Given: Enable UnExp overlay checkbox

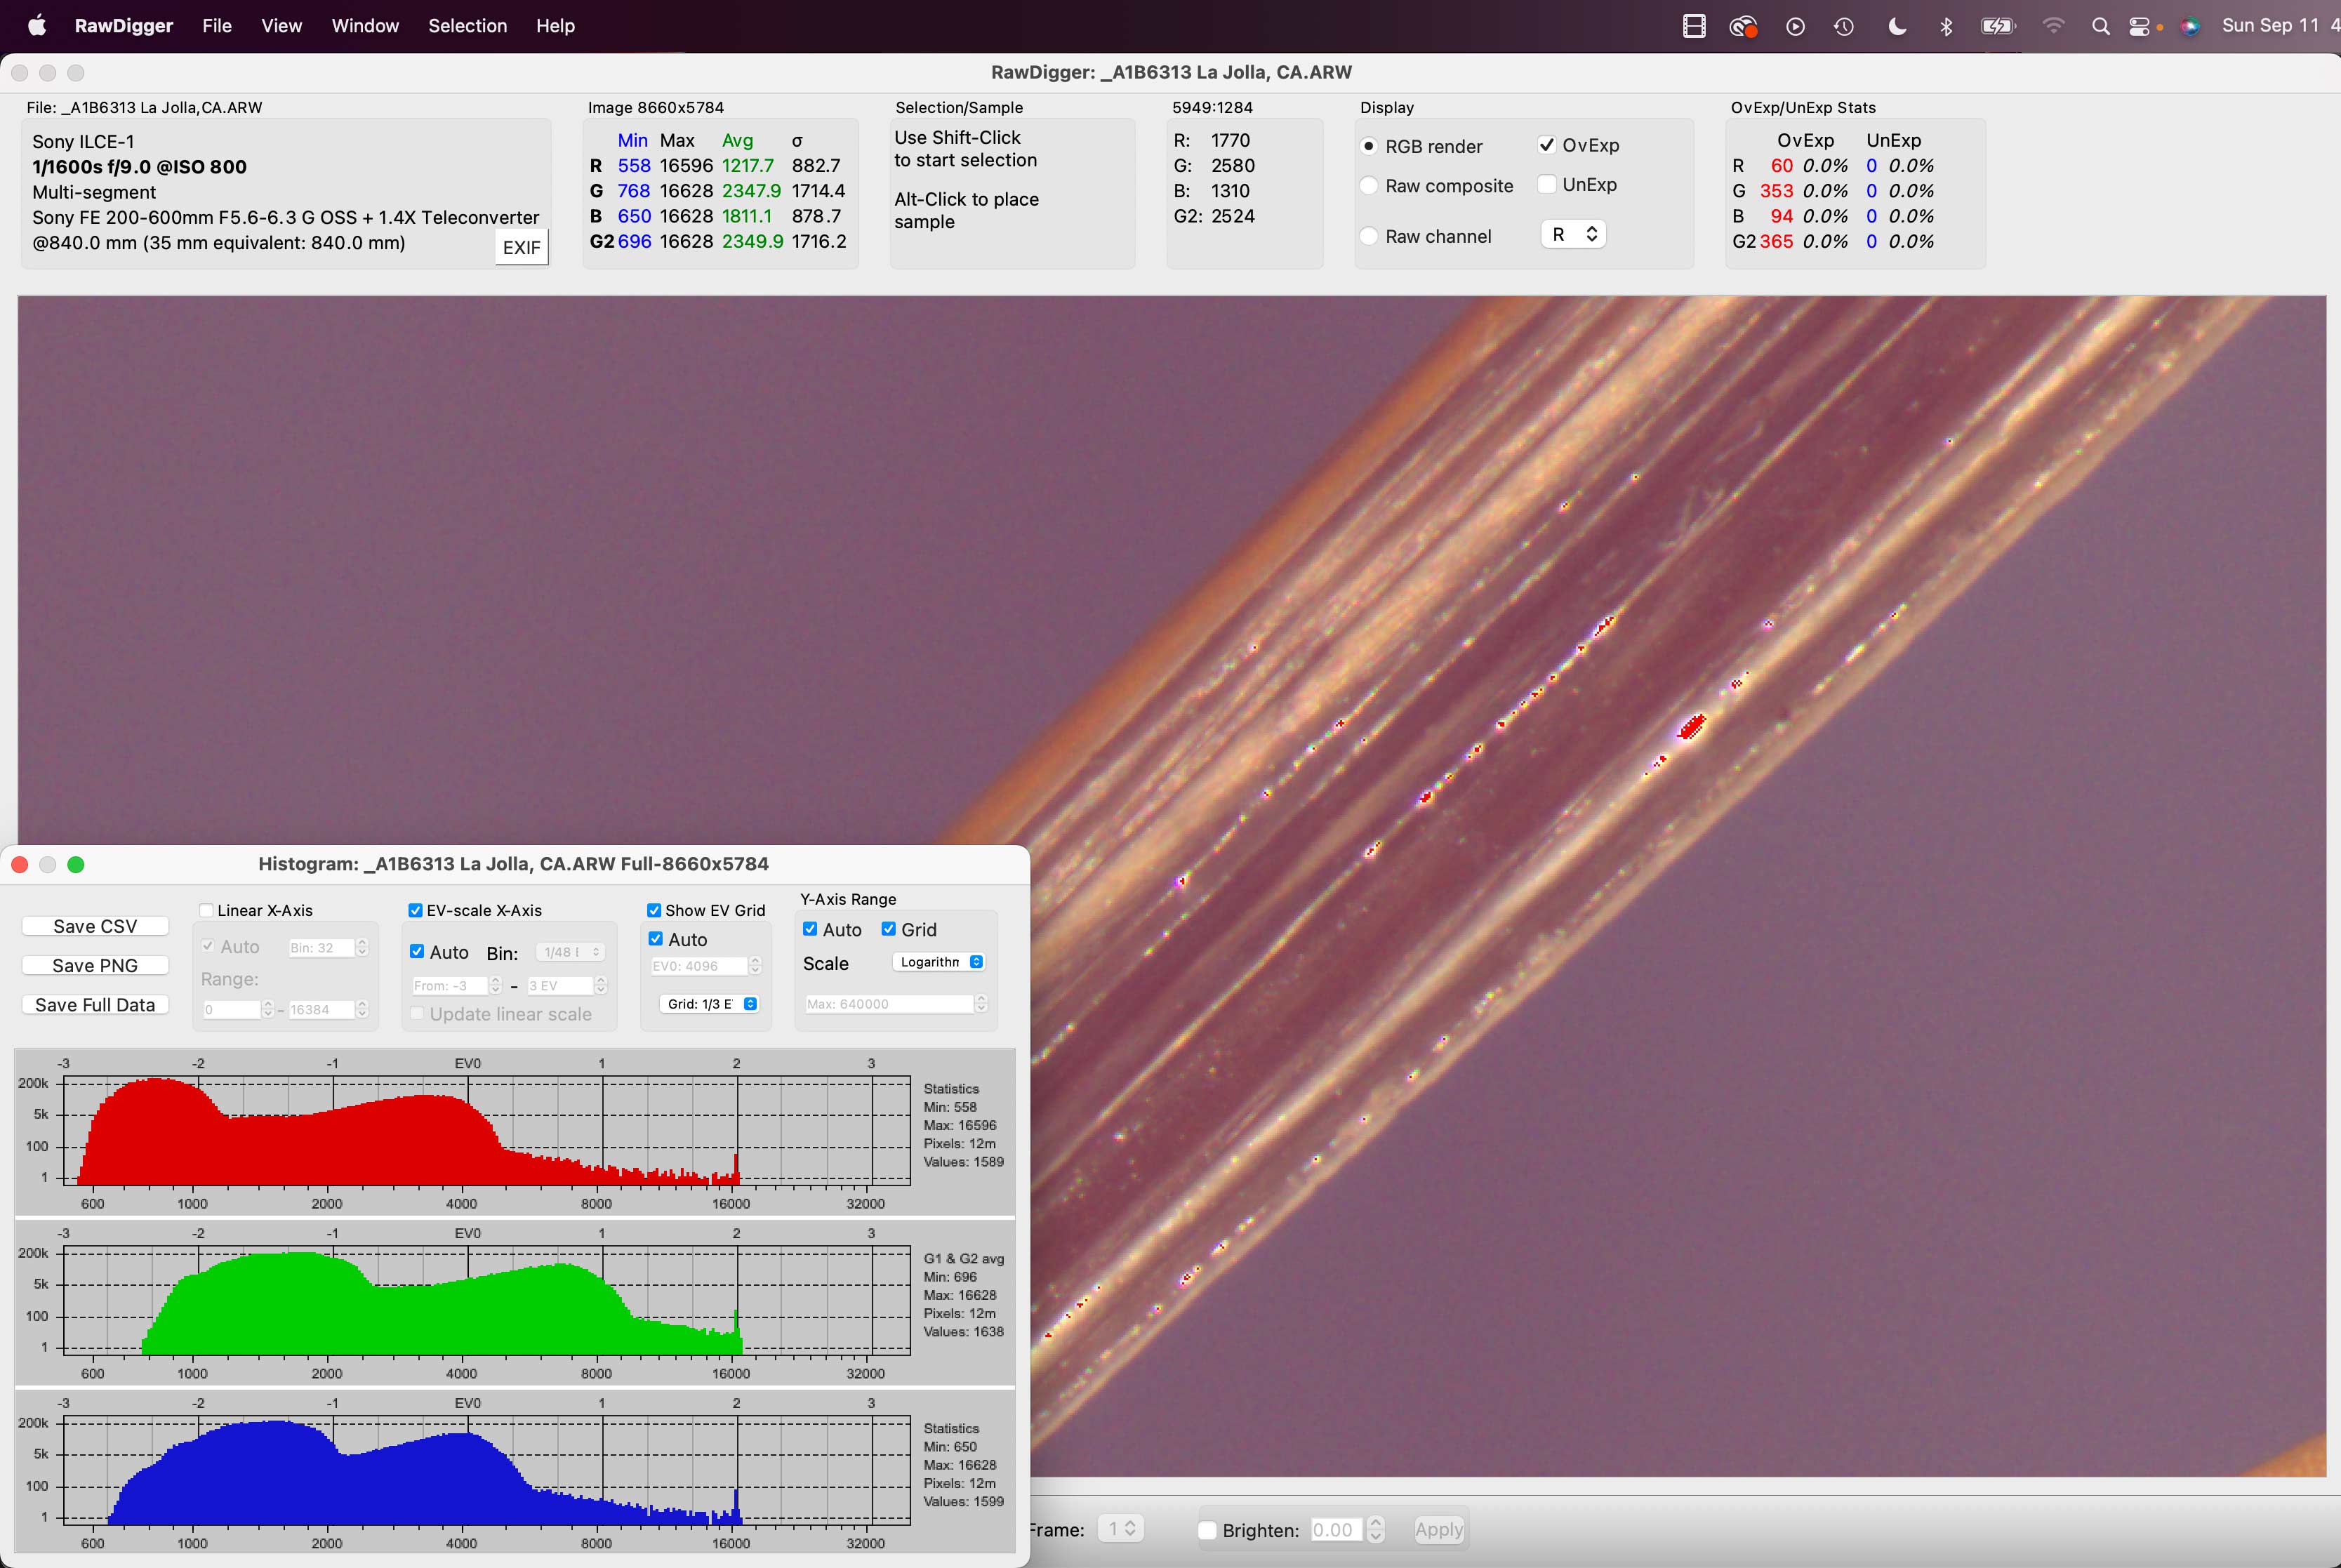Looking at the screenshot, I should click(x=1547, y=184).
